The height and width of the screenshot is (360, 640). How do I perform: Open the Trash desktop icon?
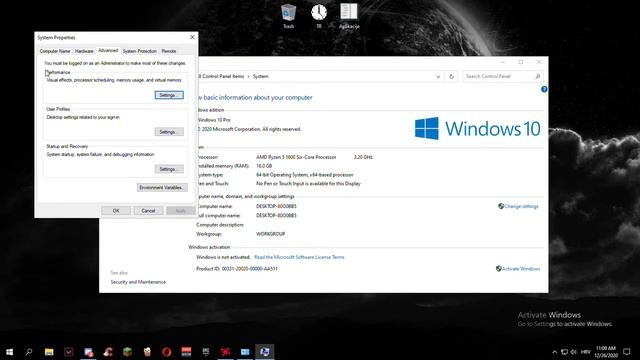coord(289,16)
